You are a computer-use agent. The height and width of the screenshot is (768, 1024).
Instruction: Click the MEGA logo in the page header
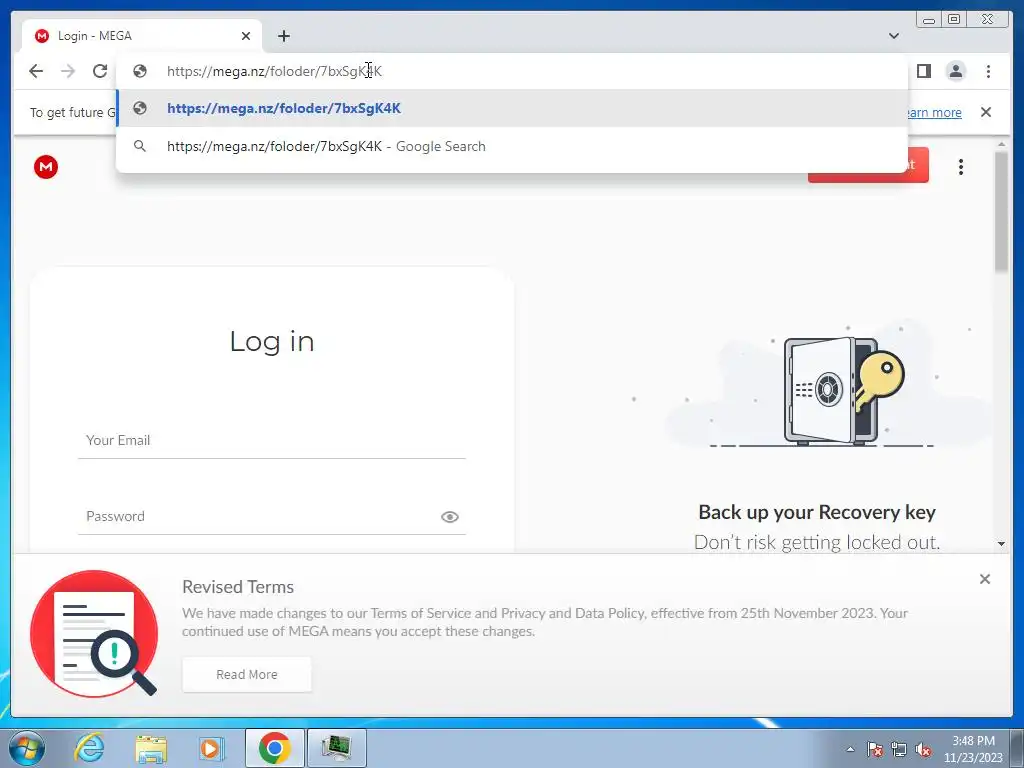pos(46,167)
